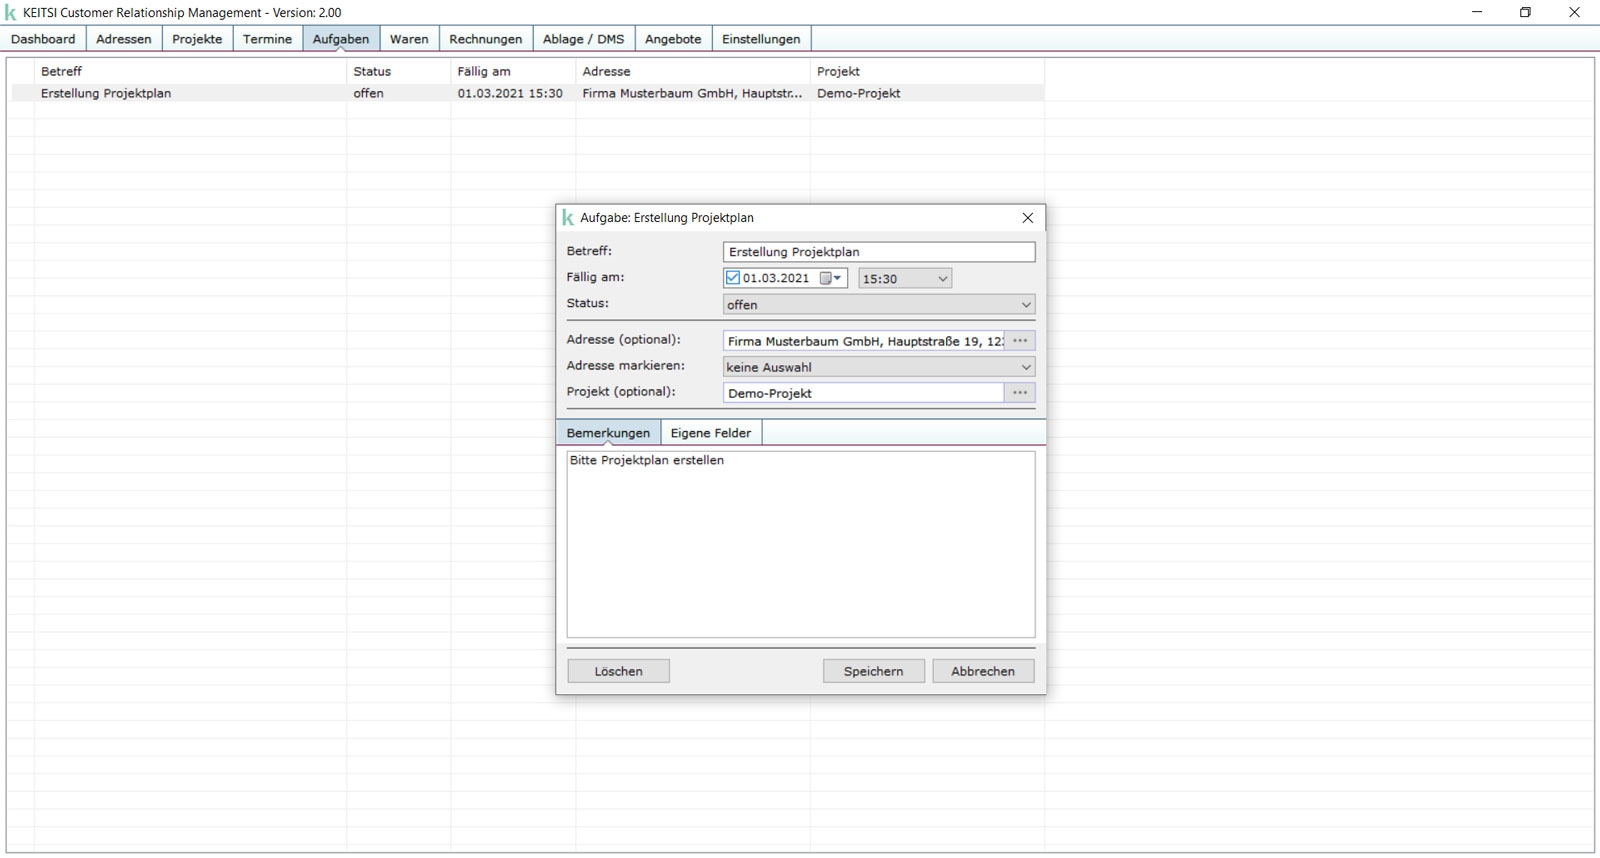
Task: Select the Bemerkungen tab in dialog
Action: click(608, 433)
